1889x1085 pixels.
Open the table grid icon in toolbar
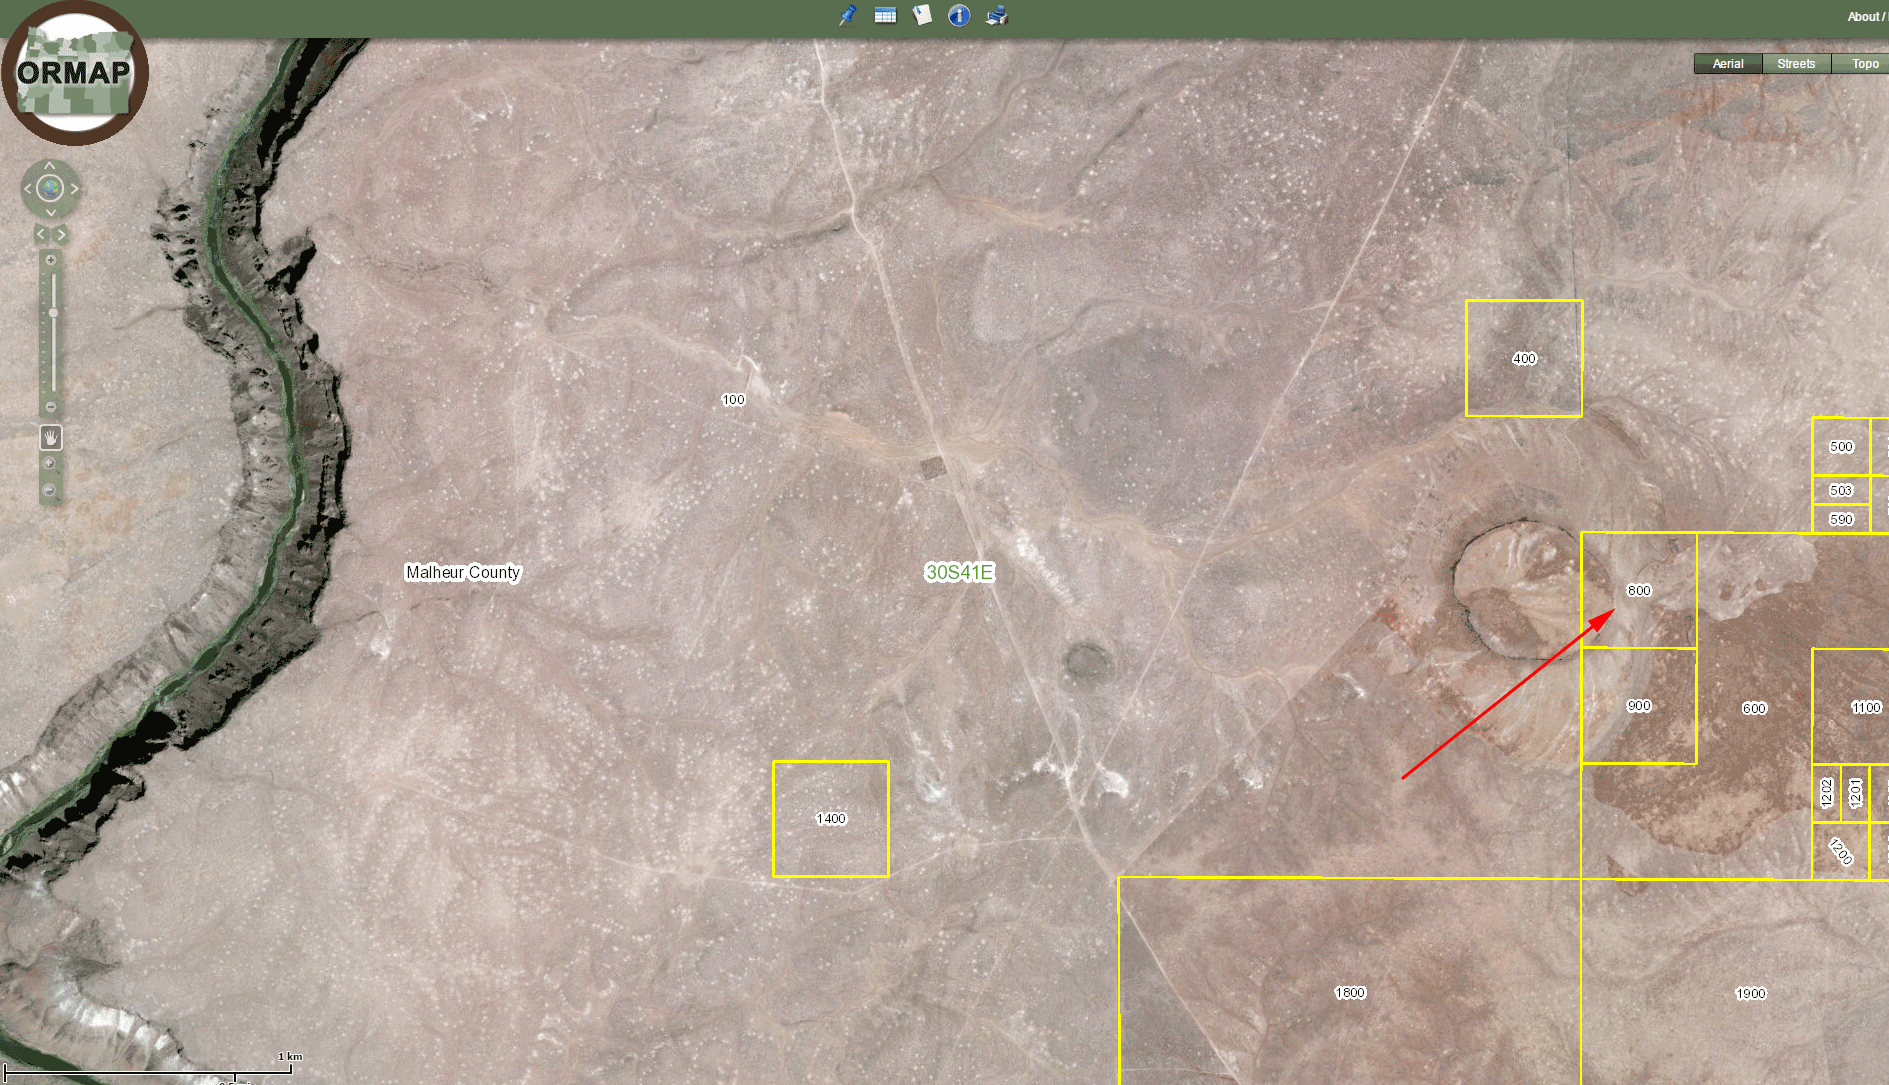pos(885,15)
